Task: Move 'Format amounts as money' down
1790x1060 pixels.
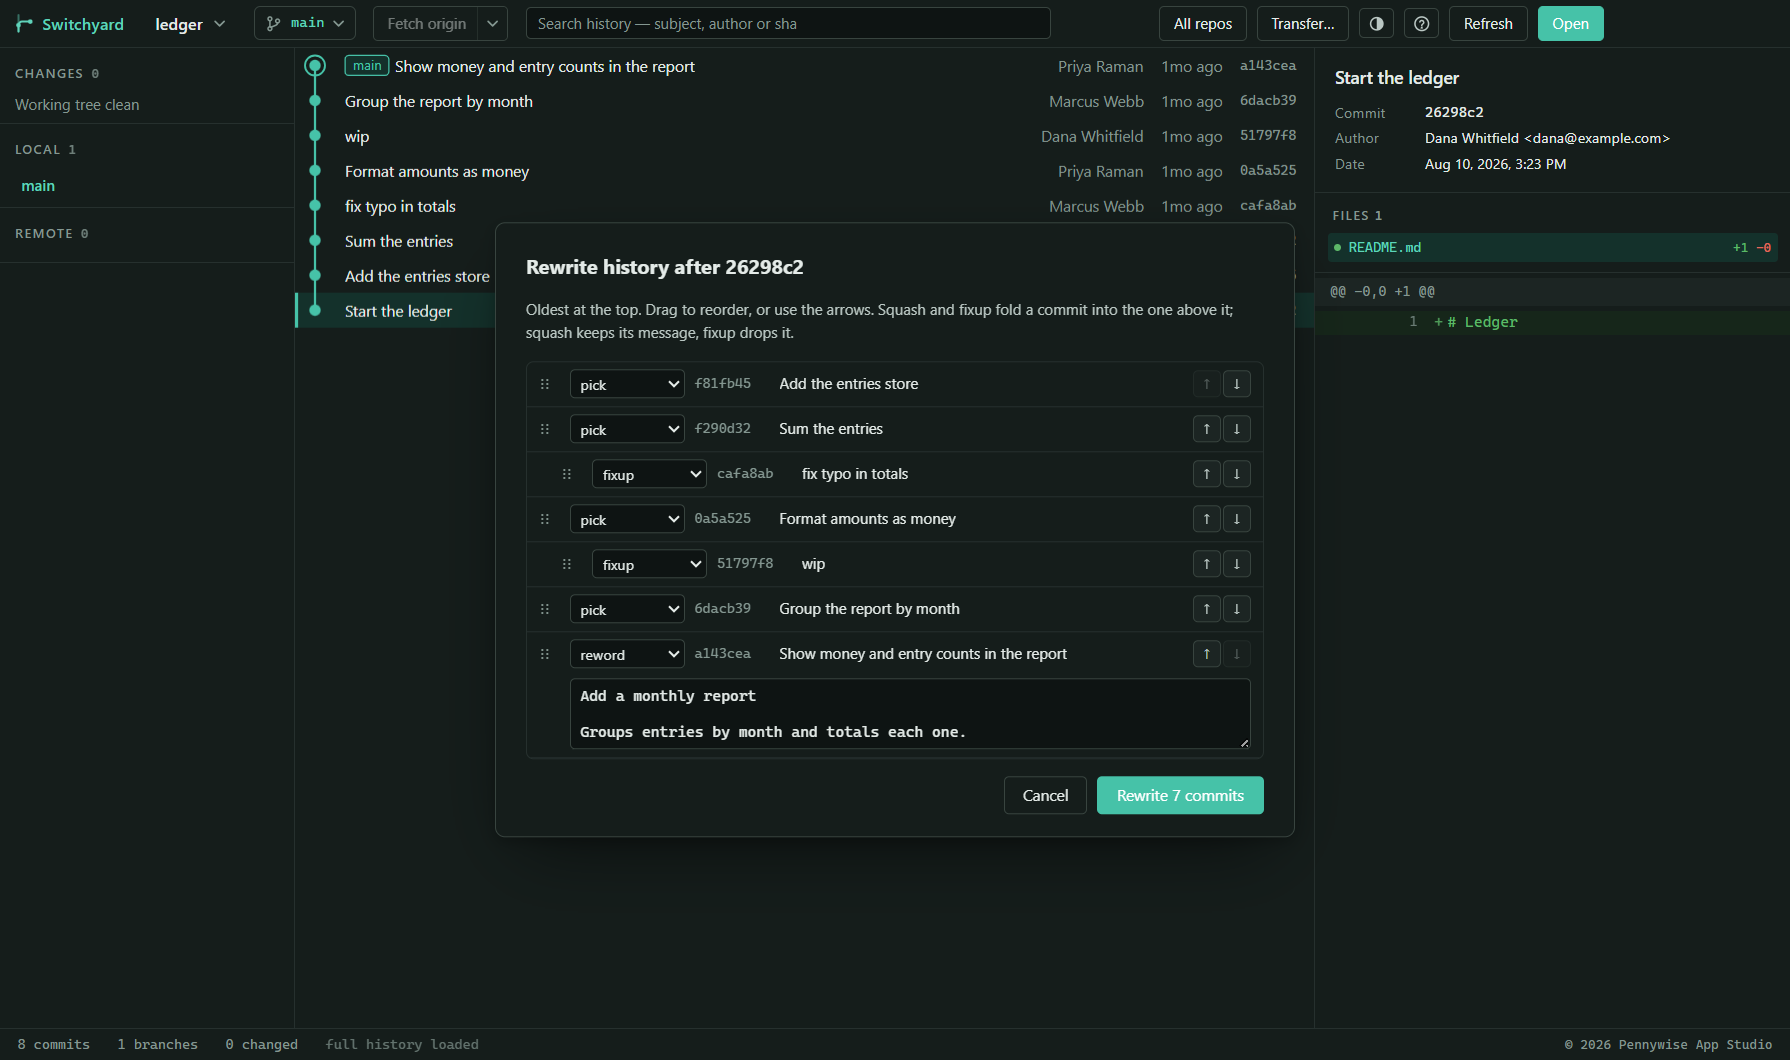Action: pyautogui.click(x=1236, y=519)
